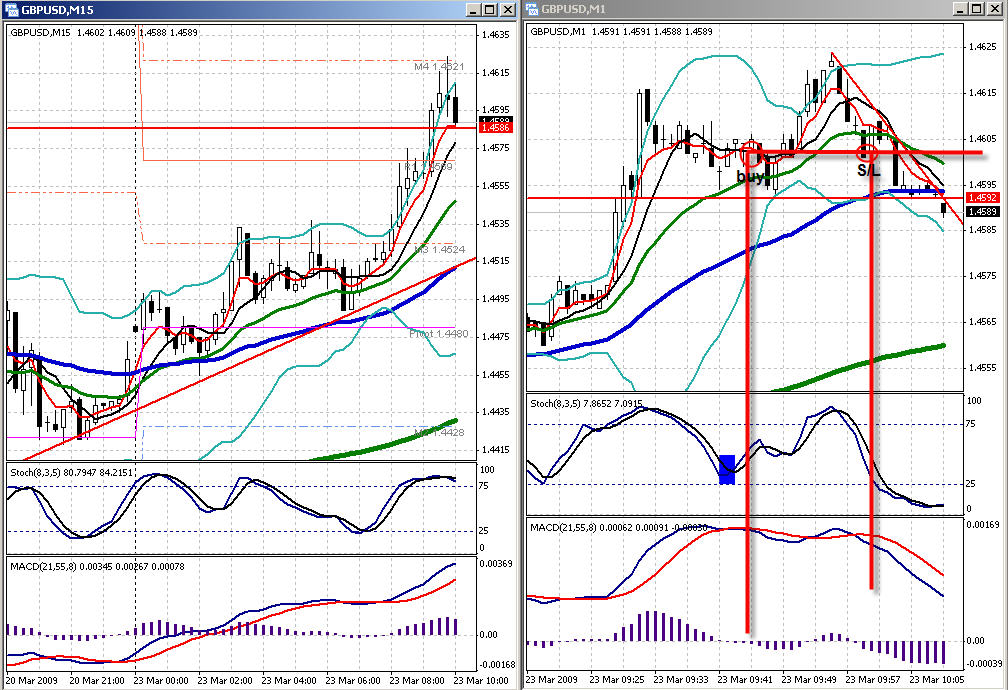The width and height of the screenshot is (1008, 690).
Task: Click the GBPUSD,M1 window title icon
Action: 531,9
